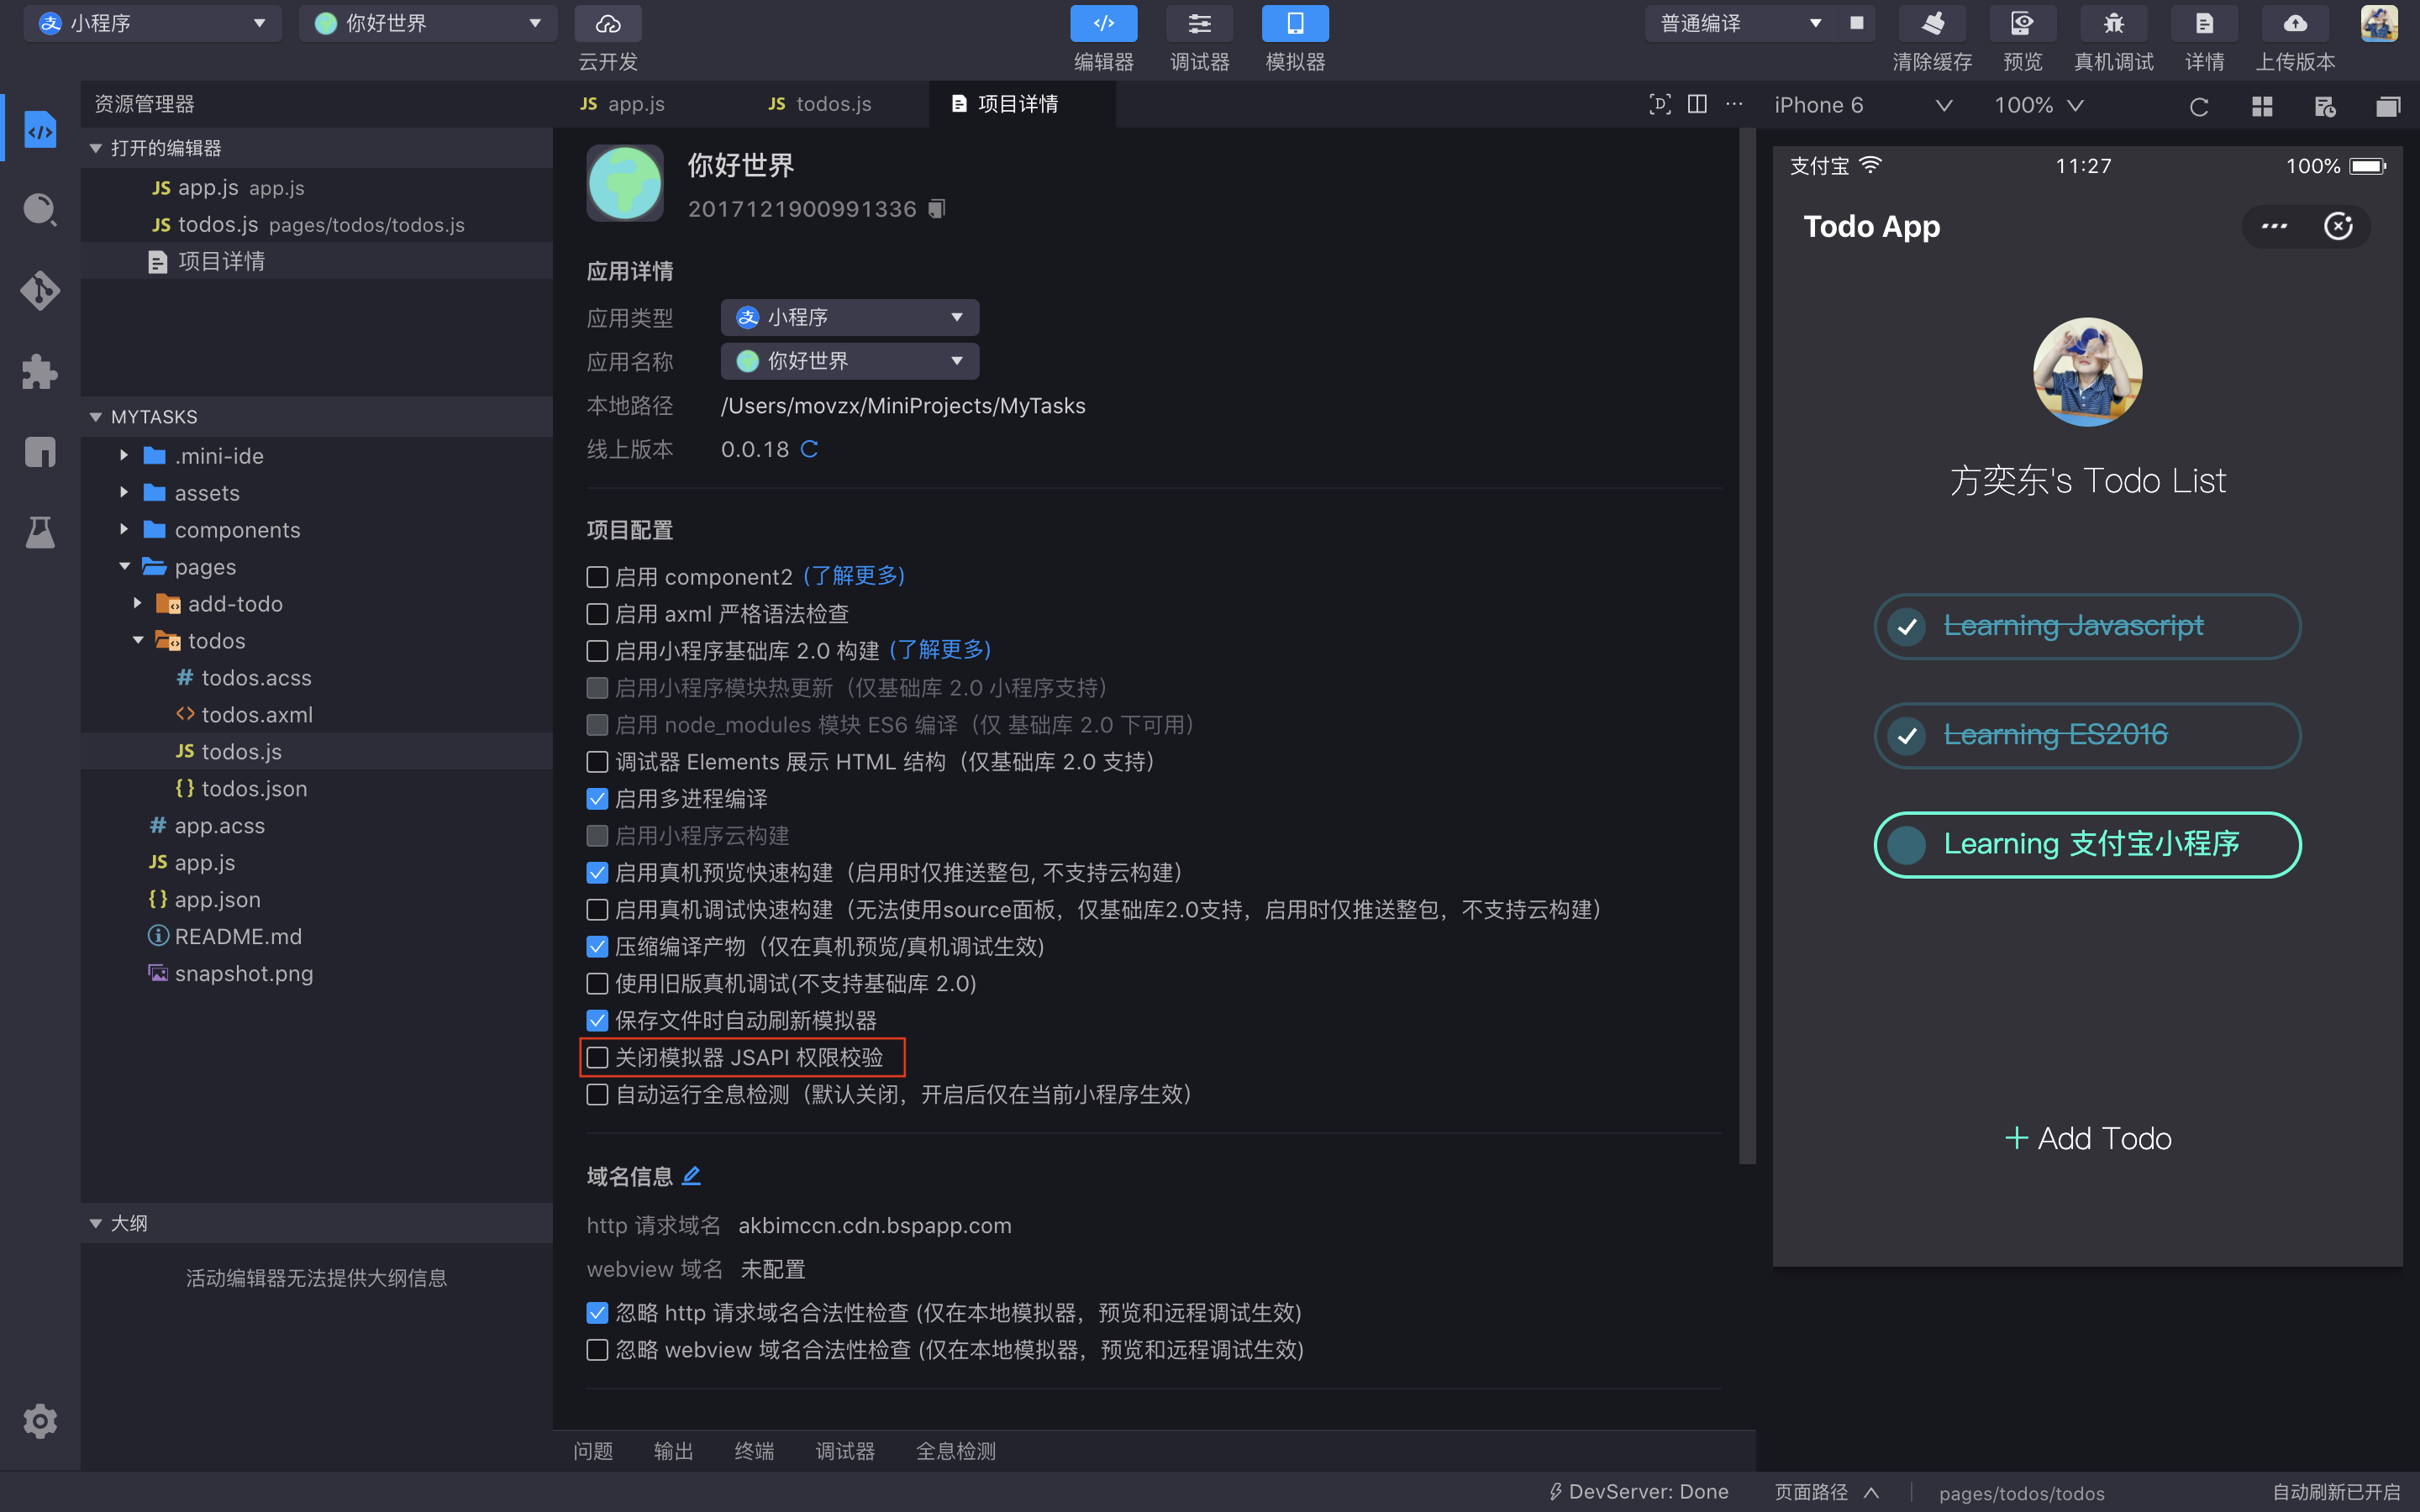Click Learning 支付宝小程序 todo item
The height and width of the screenshot is (1512, 2420).
tap(2087, 844)
